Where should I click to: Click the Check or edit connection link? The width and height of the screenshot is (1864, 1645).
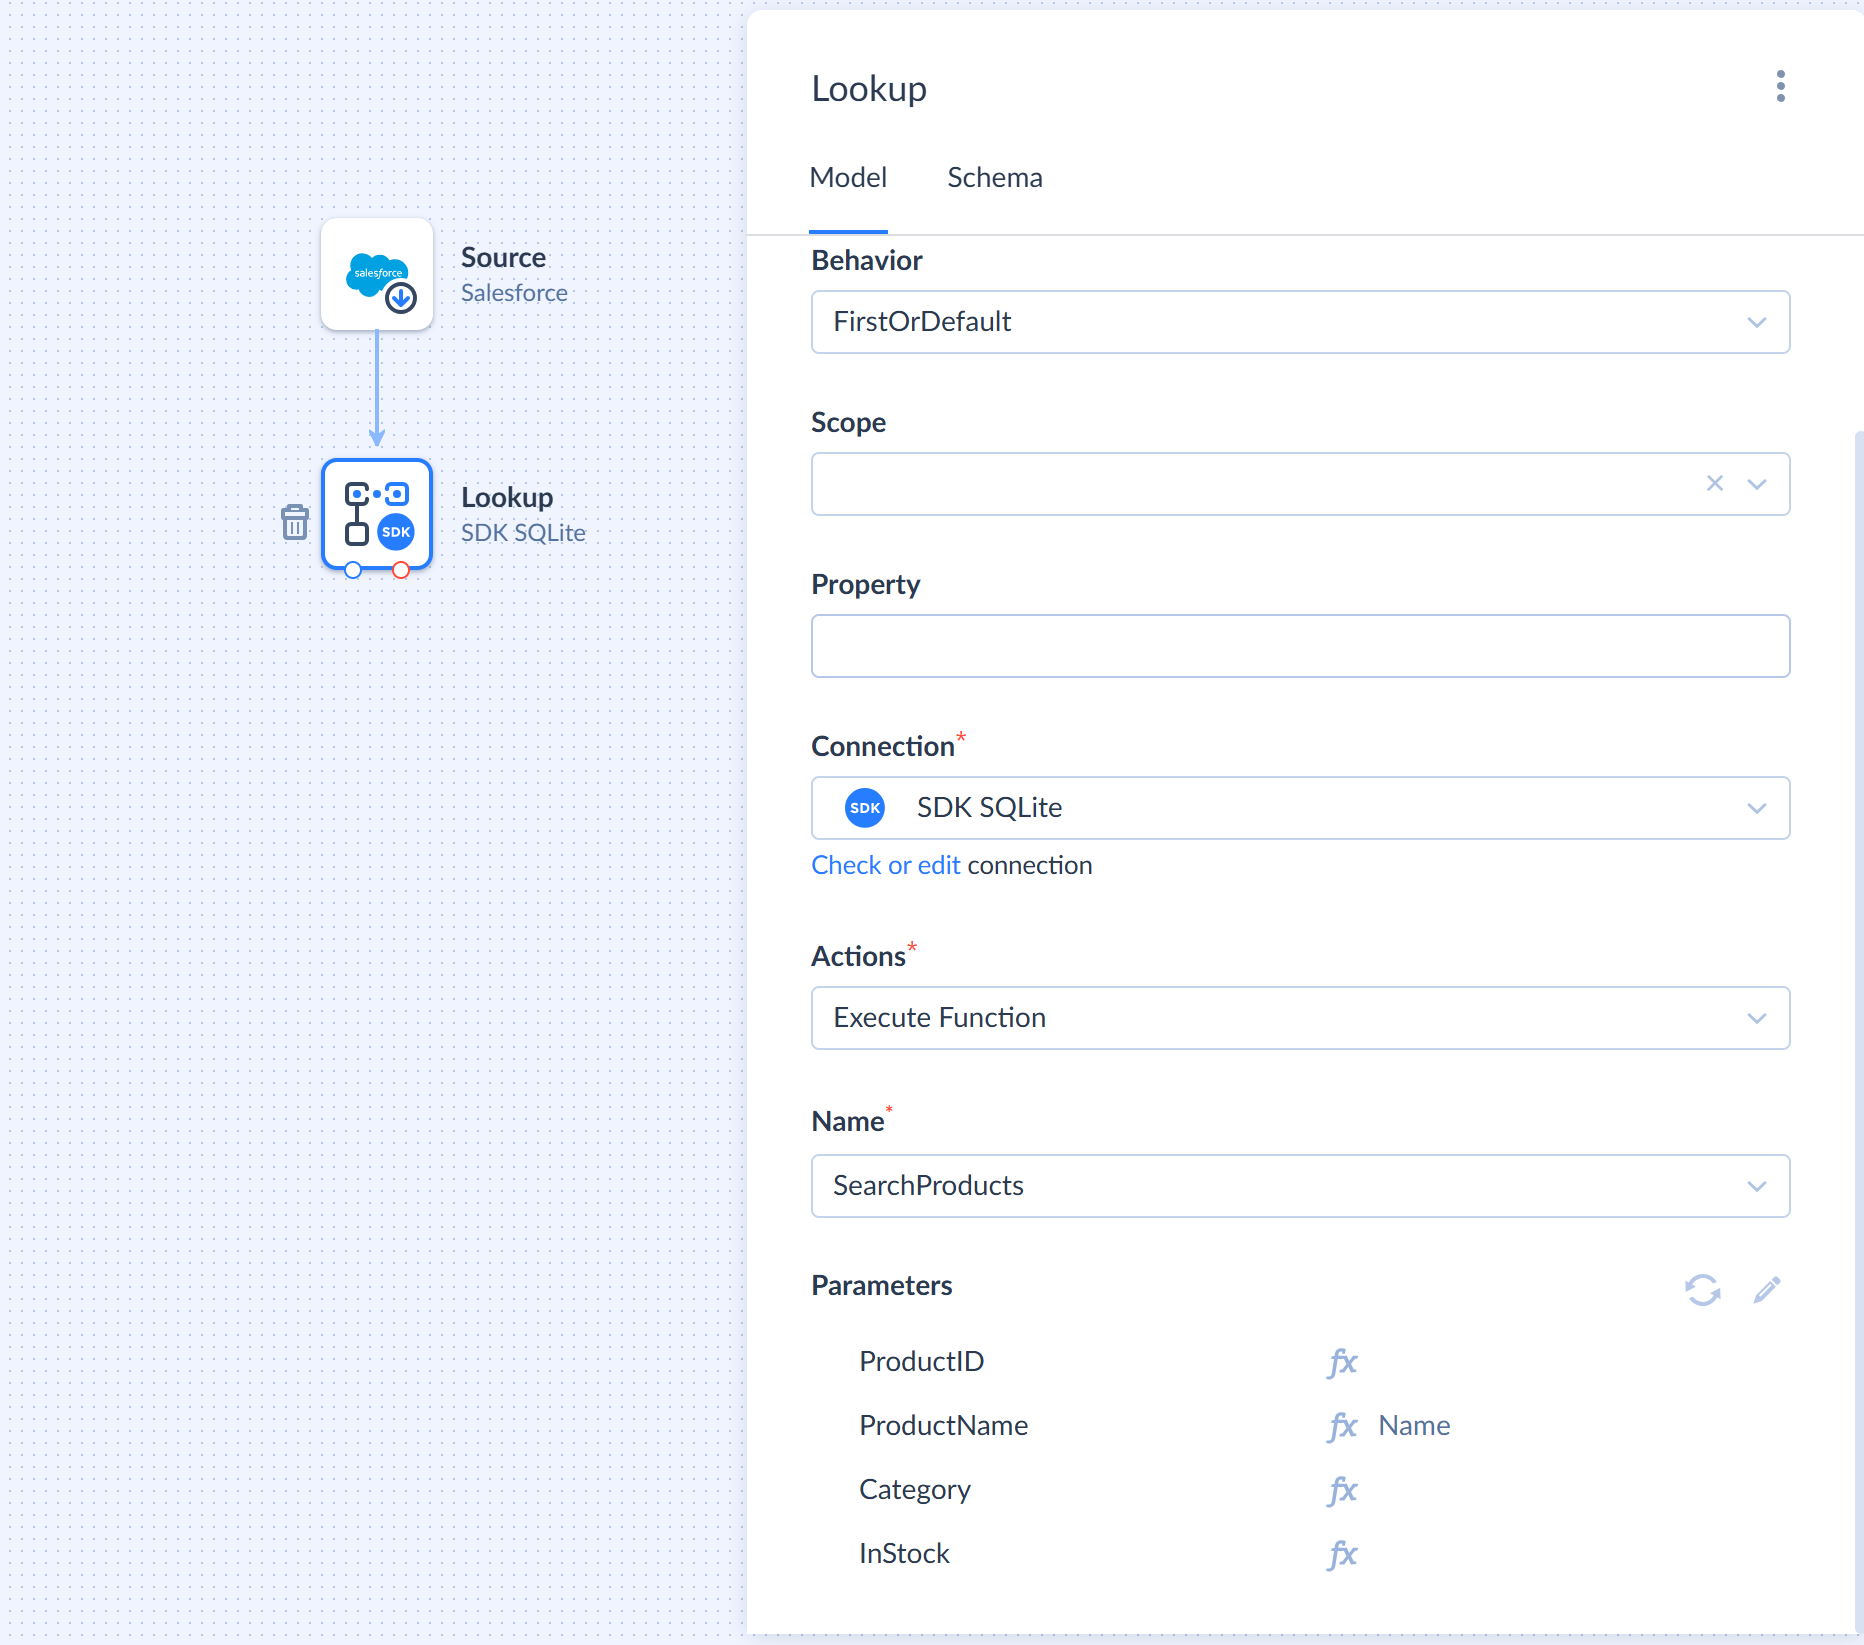click(886, 865)
